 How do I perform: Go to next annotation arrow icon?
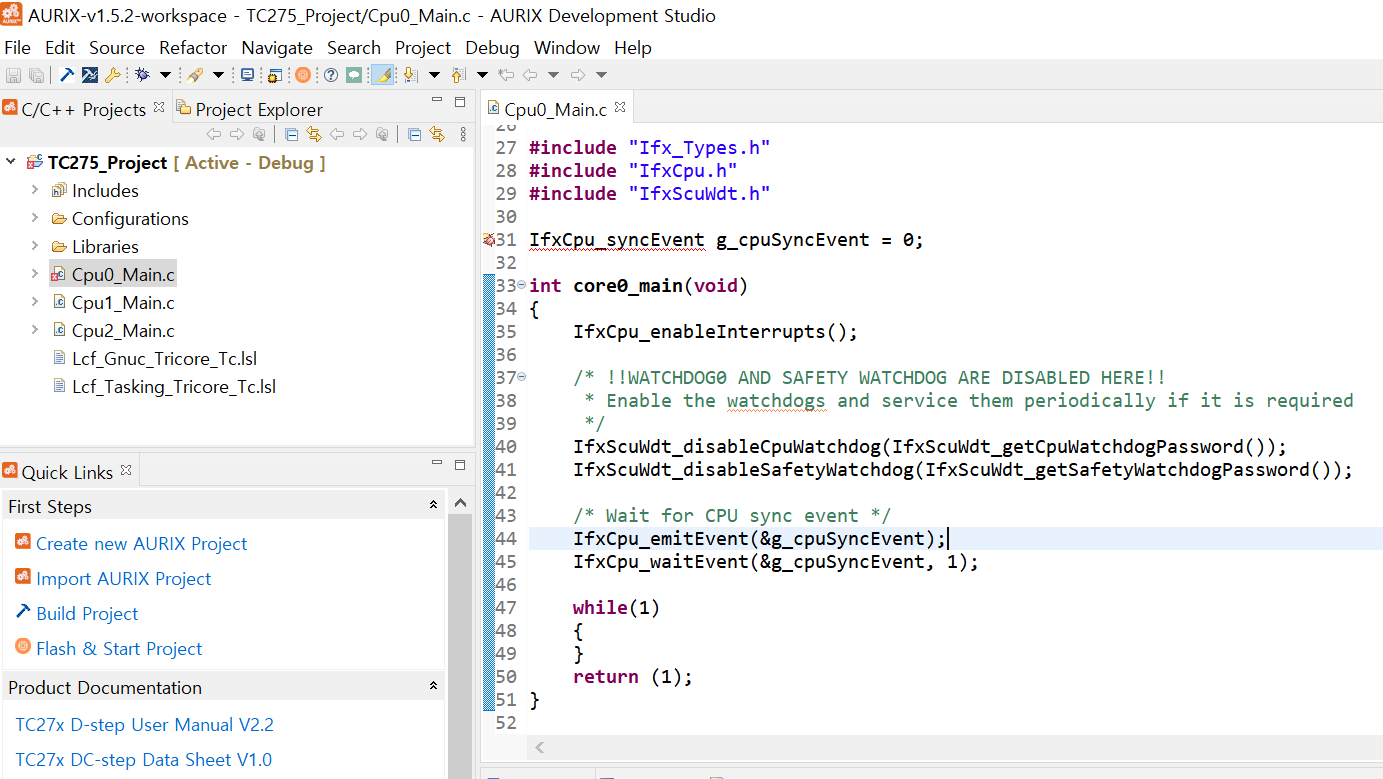coord(410,75)
